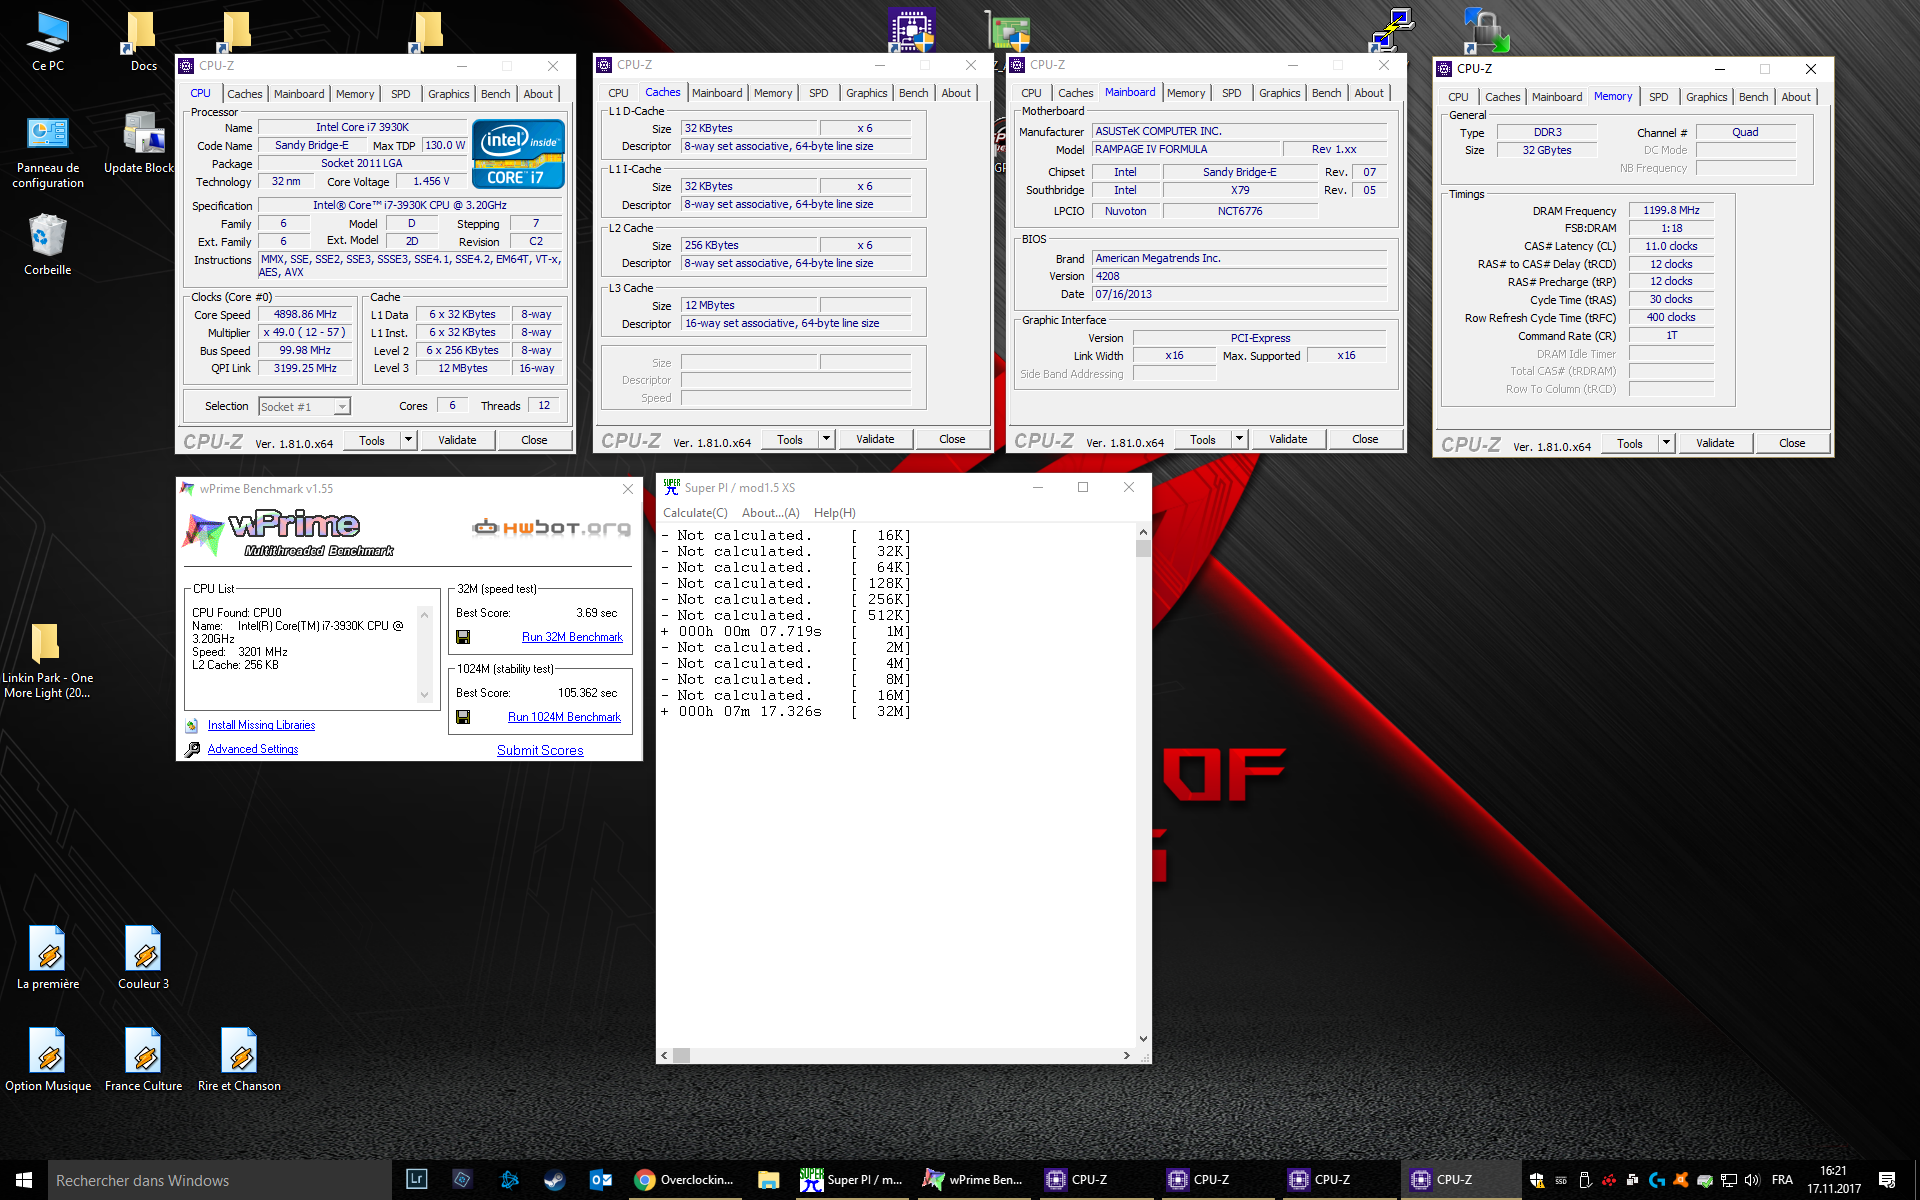Switch to the wPrime Benchmark taskbar button
Screen dimensions: 1920x1200
(x=974, y=1180)
